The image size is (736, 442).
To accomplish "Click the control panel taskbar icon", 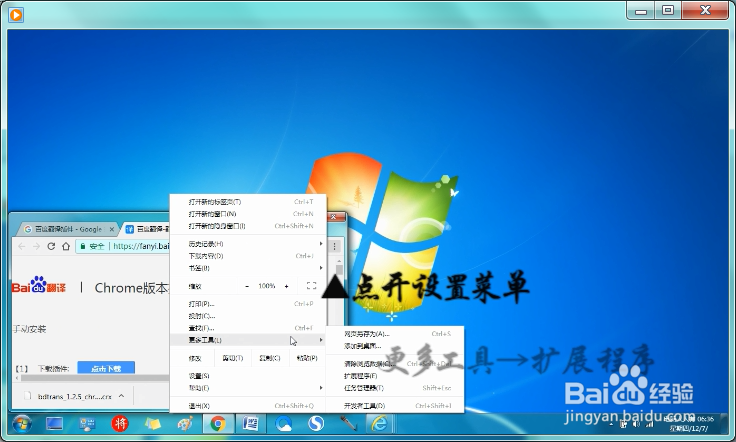I will 87,424.
